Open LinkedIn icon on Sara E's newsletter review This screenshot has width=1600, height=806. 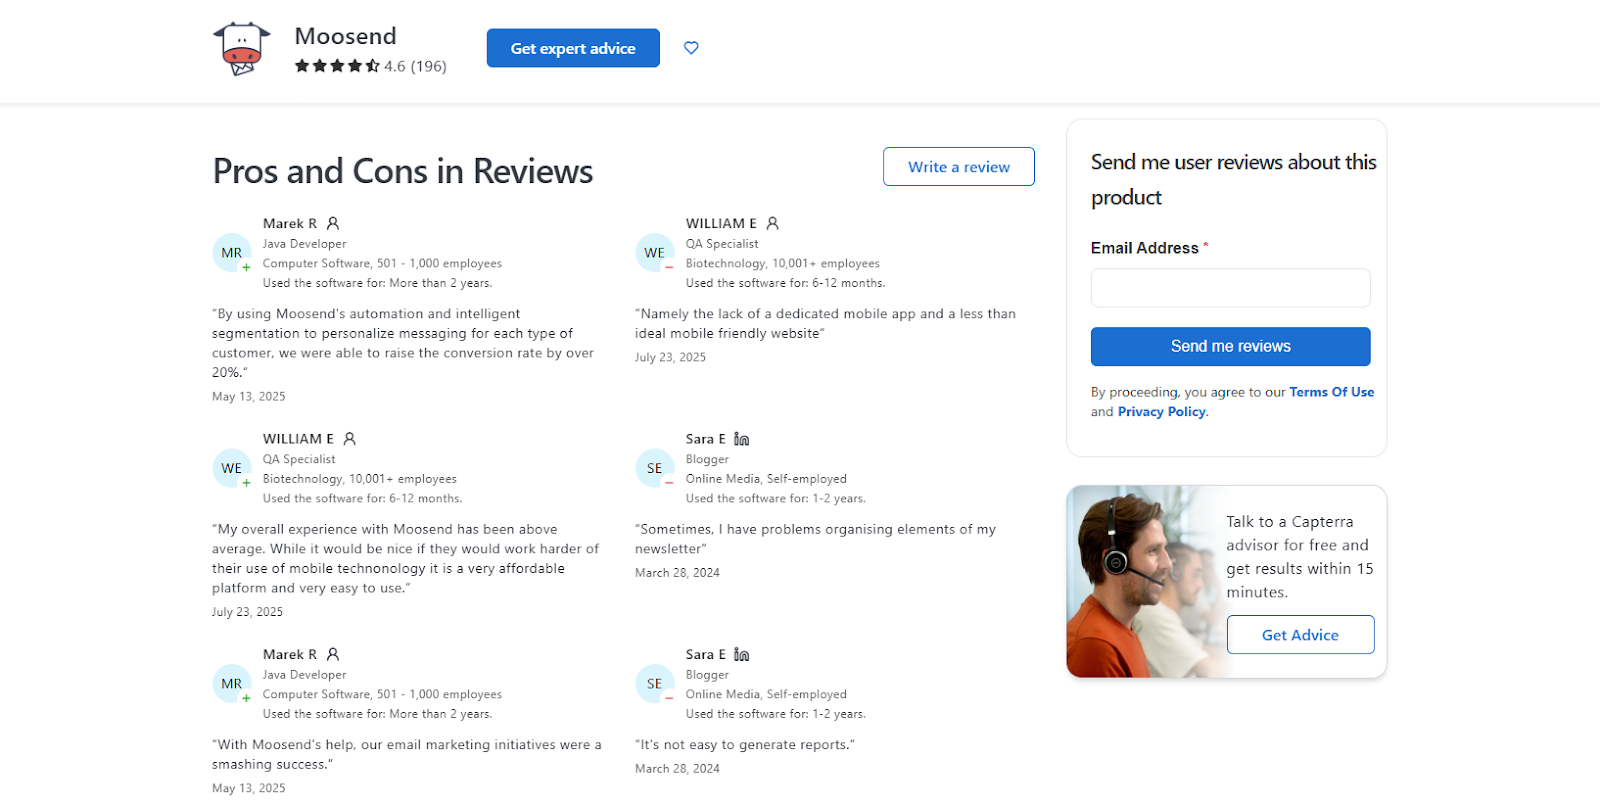tap(741, 439)
